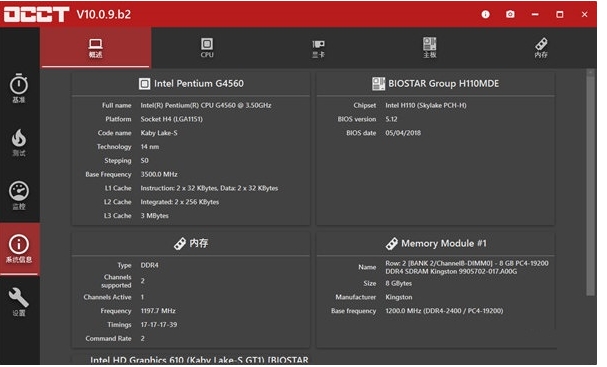The height and width of the screenshot is (367, 607).
Task: Click the motherboard icon beside BIOSTAR Group H110MDE
Action: coord(378,84)
